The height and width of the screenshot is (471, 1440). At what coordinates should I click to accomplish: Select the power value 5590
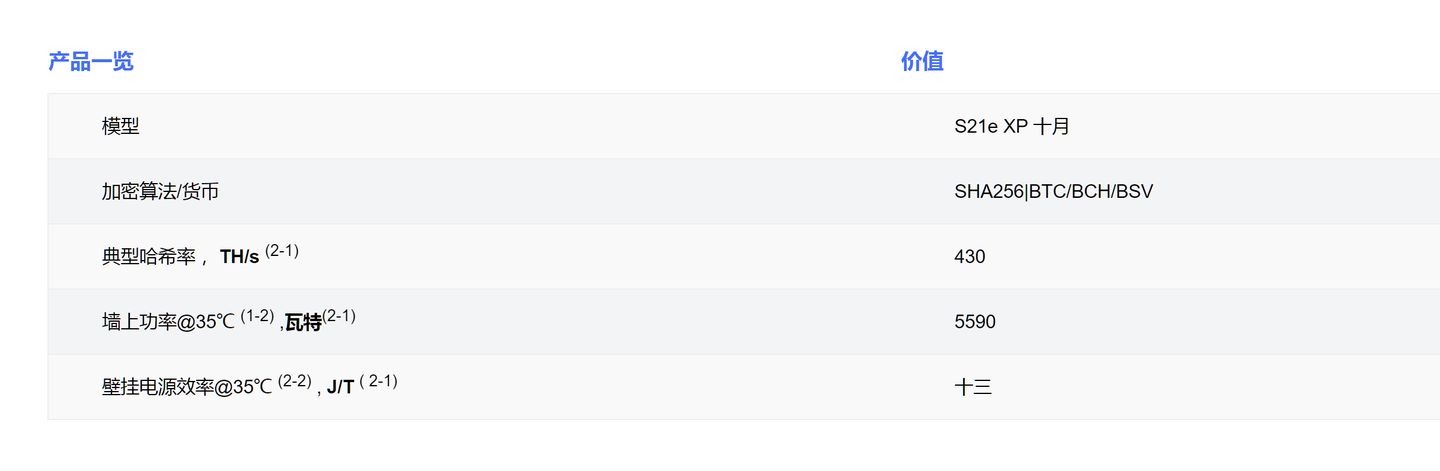(975, 322)
